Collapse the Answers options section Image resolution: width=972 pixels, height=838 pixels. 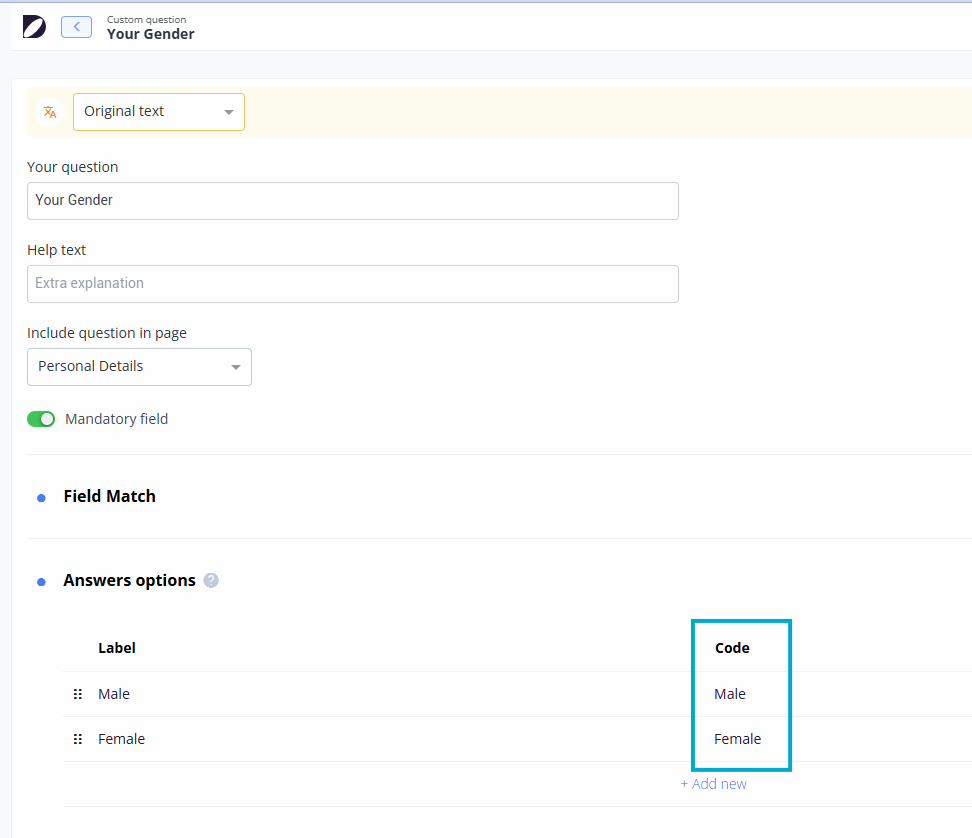(129, 580)
